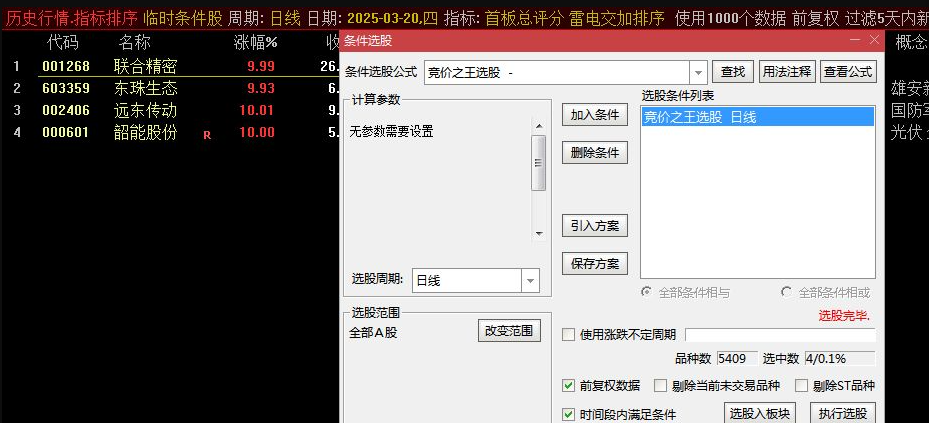The width and height of the screenshot is (929, 423).
Task: Click the 涨跌不定周期 input field
Action: [780, 335]
